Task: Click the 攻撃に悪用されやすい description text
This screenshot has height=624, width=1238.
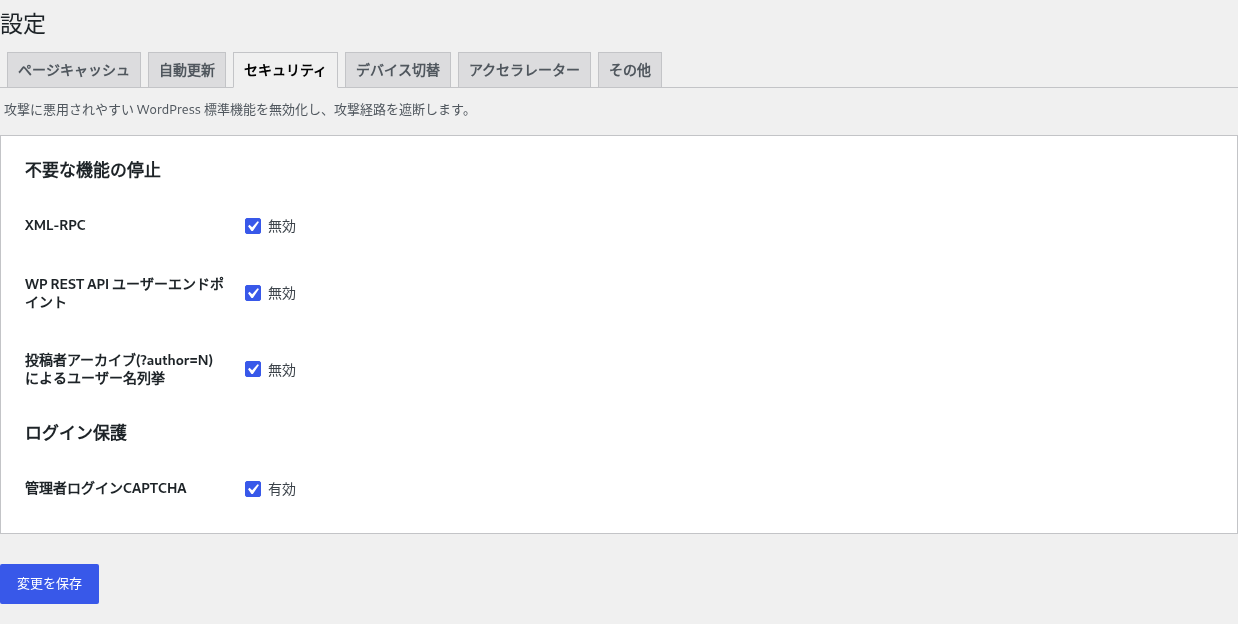Action: point(238,110)
